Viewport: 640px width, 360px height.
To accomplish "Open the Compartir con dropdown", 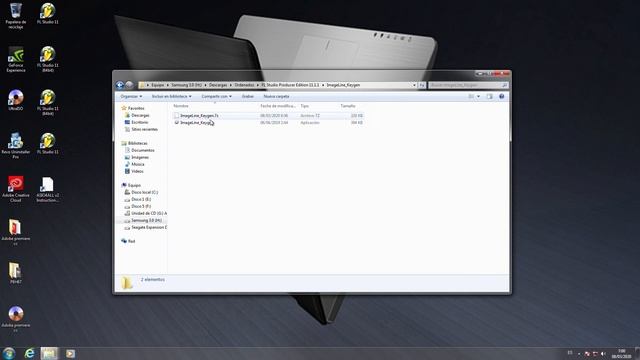I will tap(216, 96).
